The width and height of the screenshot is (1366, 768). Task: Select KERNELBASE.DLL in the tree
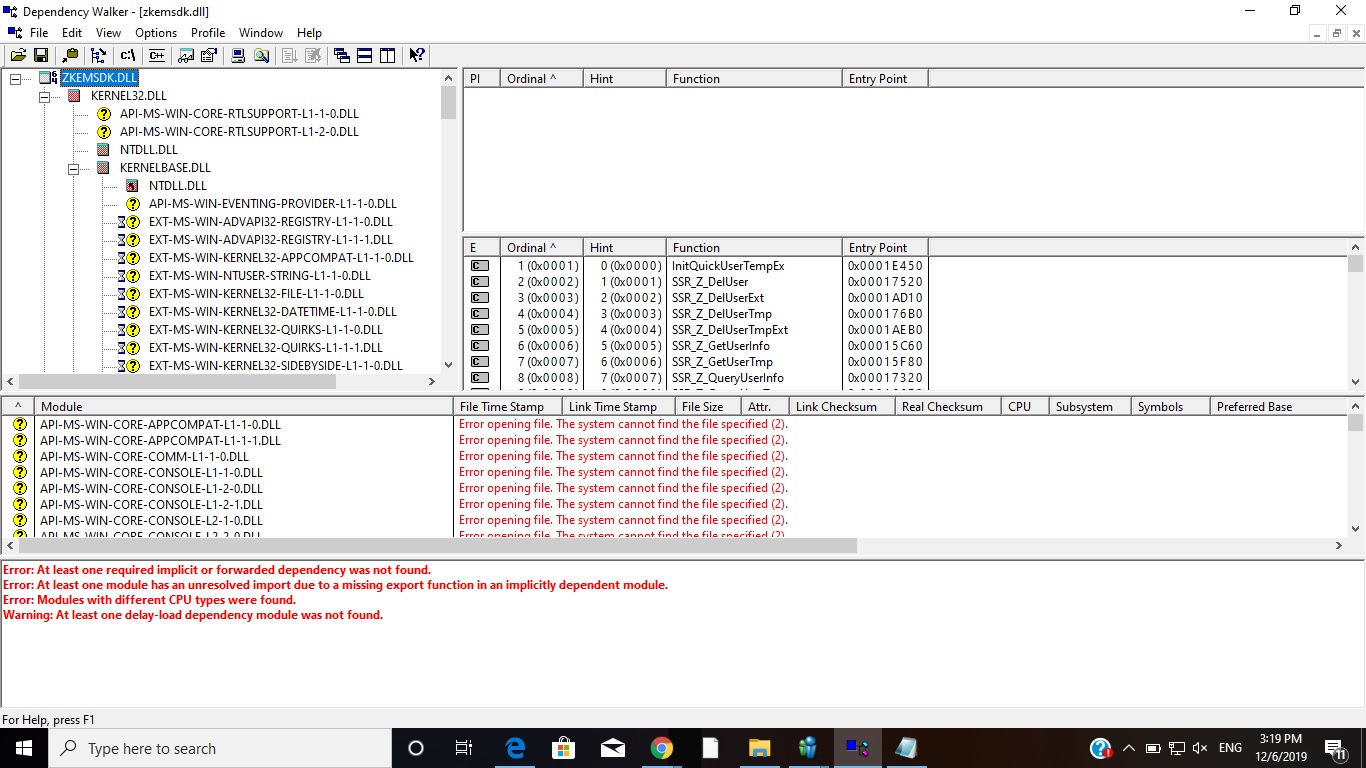coord(165,168)
